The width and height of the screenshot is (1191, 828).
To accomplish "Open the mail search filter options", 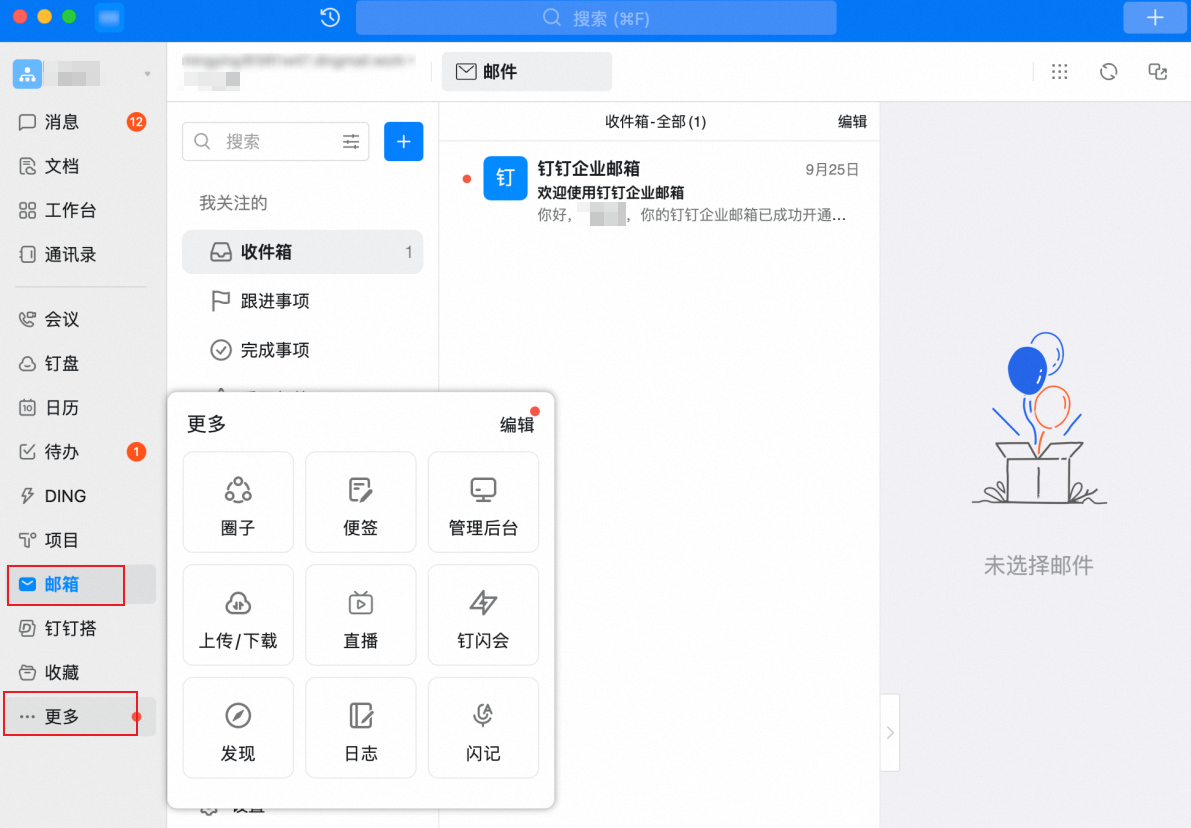I will 351,141.
